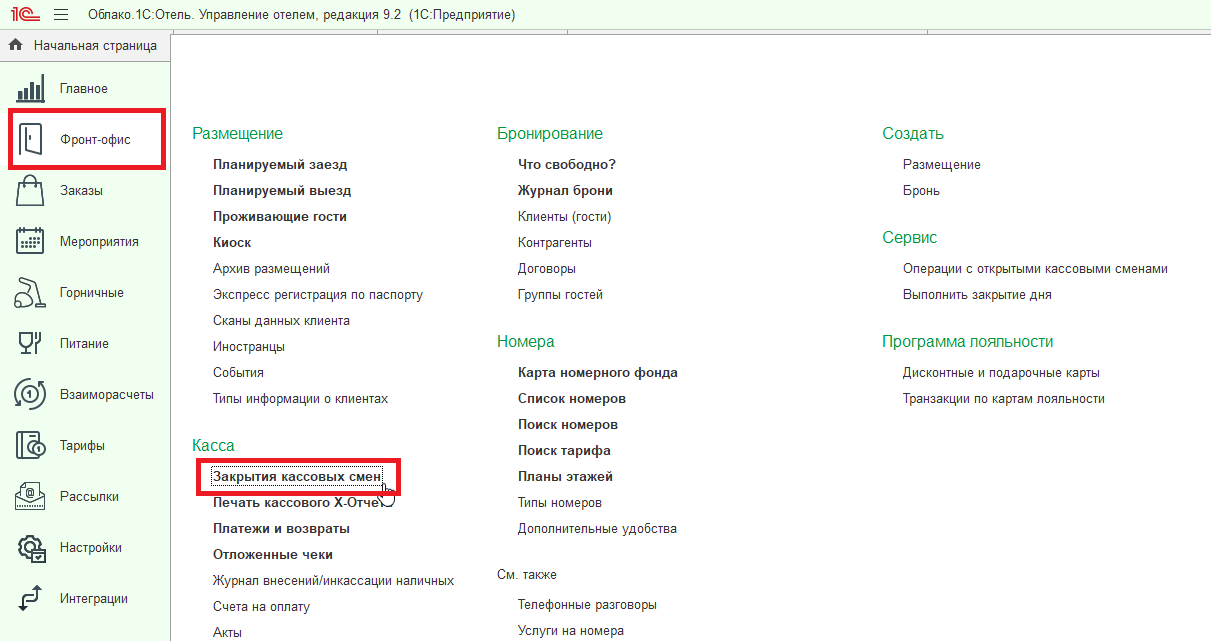Open Телефонные разговоры
1211x641 pixels.
point(587,605)
